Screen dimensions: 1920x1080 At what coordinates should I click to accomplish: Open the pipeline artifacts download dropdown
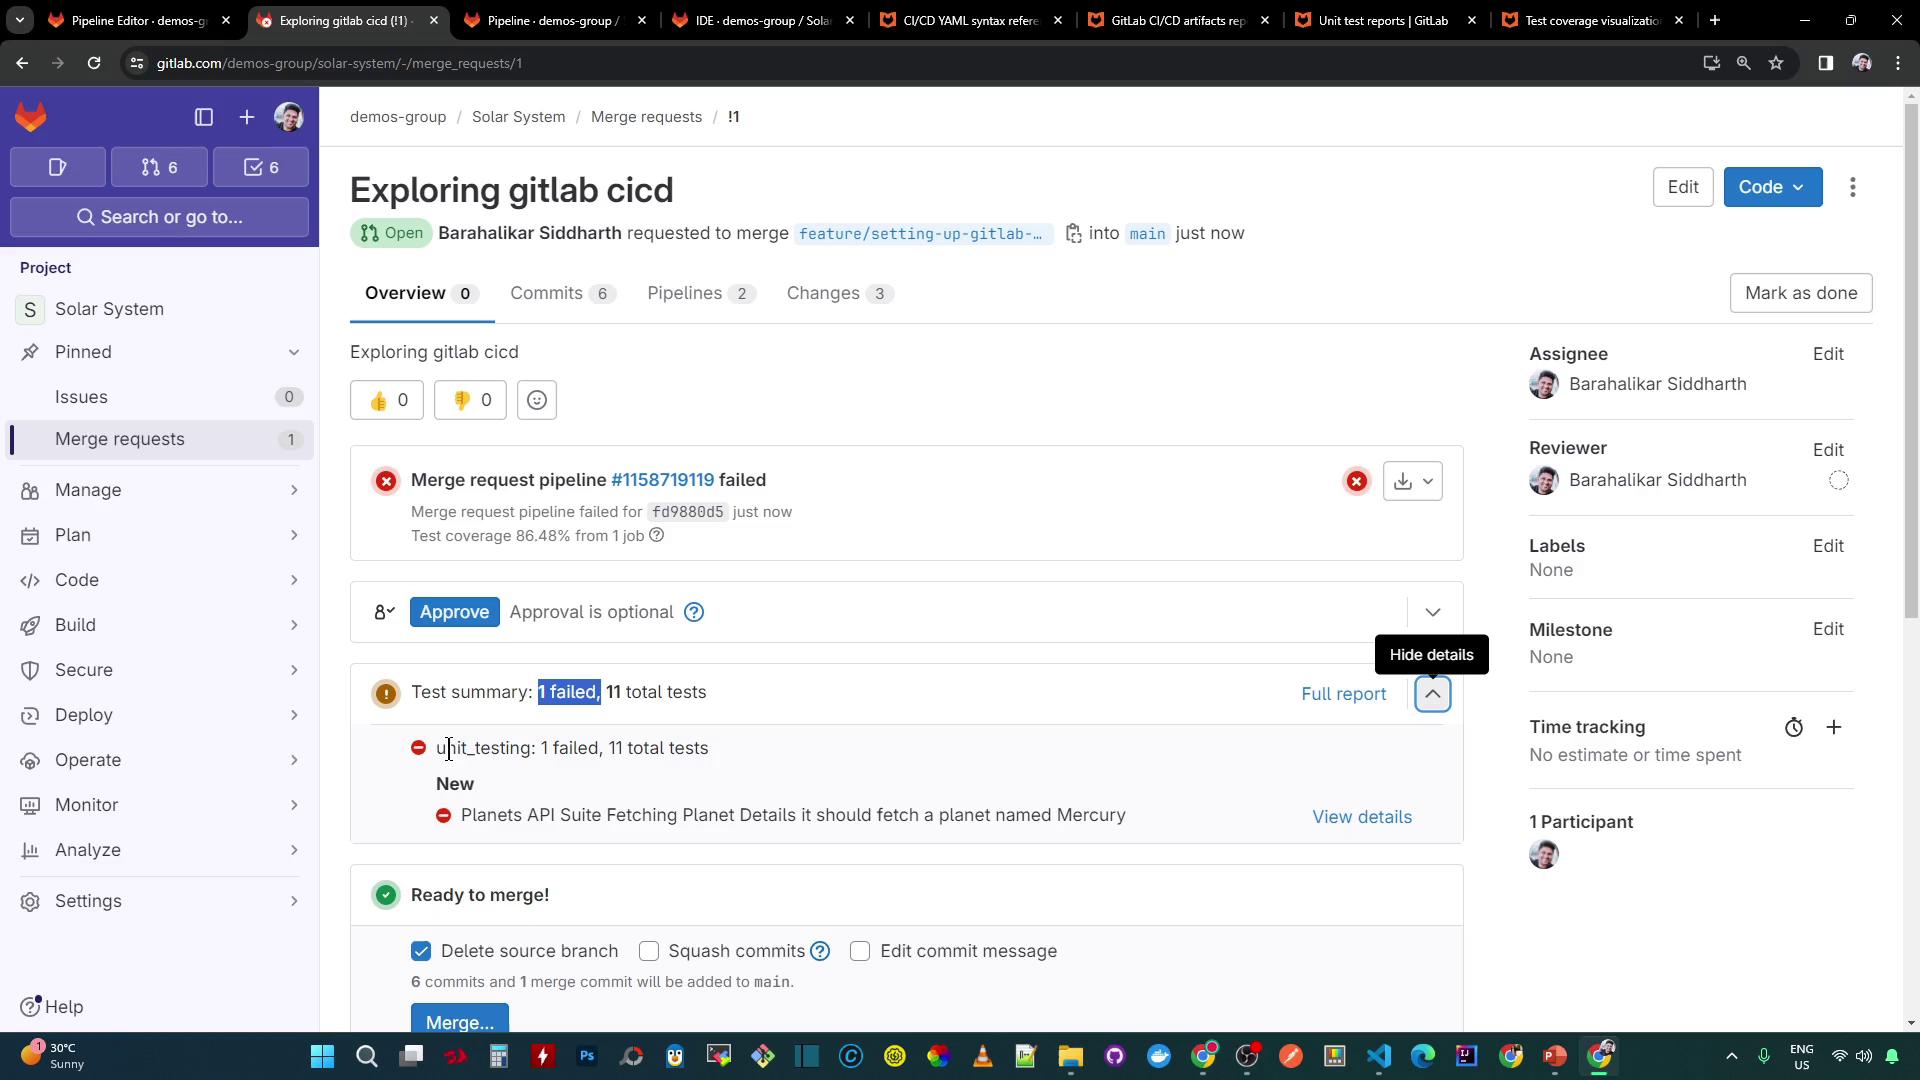point(1413,481)
